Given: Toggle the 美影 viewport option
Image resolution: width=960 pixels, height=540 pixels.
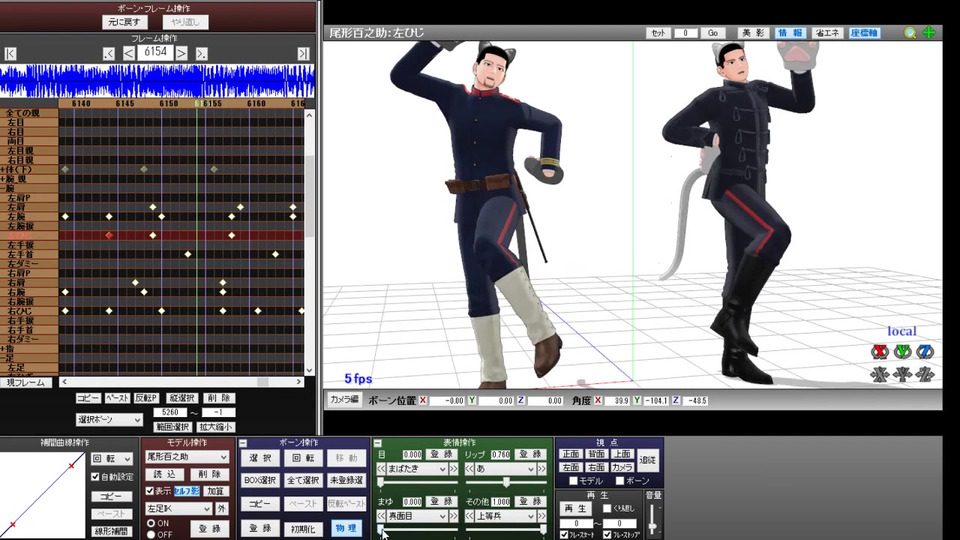Looking at the screenshot, I should point(752,33).
